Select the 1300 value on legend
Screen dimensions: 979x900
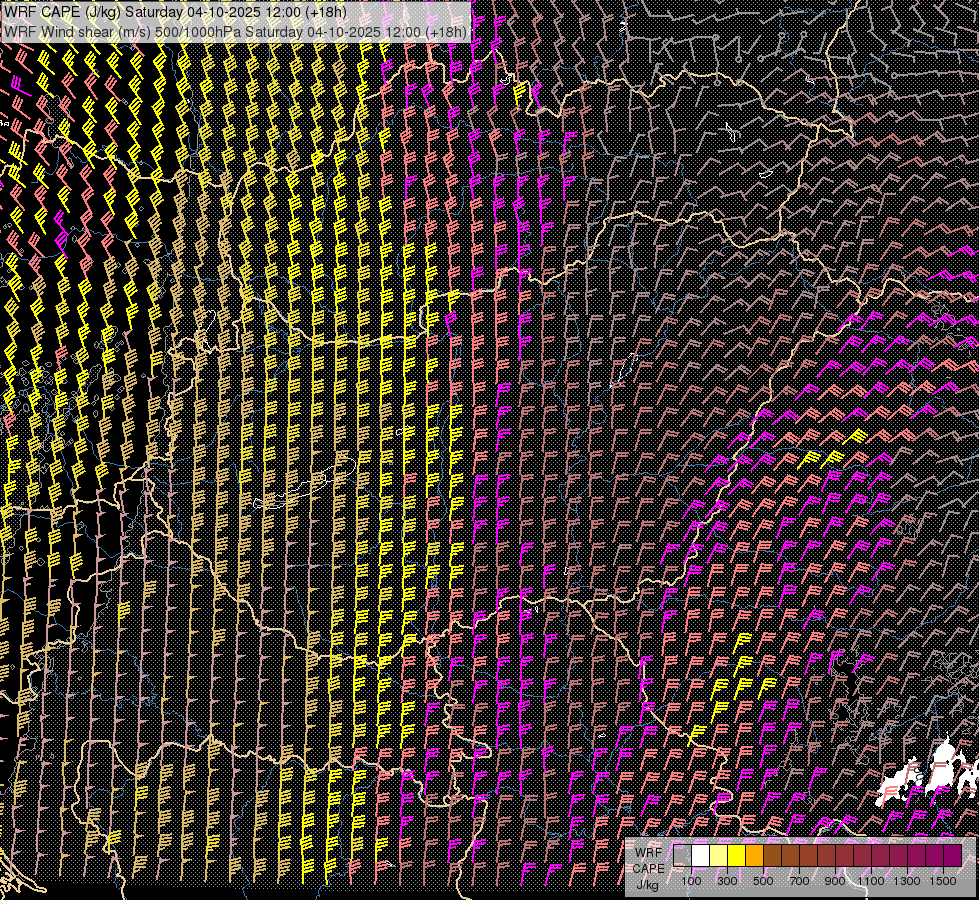click(x=907, y=881)
